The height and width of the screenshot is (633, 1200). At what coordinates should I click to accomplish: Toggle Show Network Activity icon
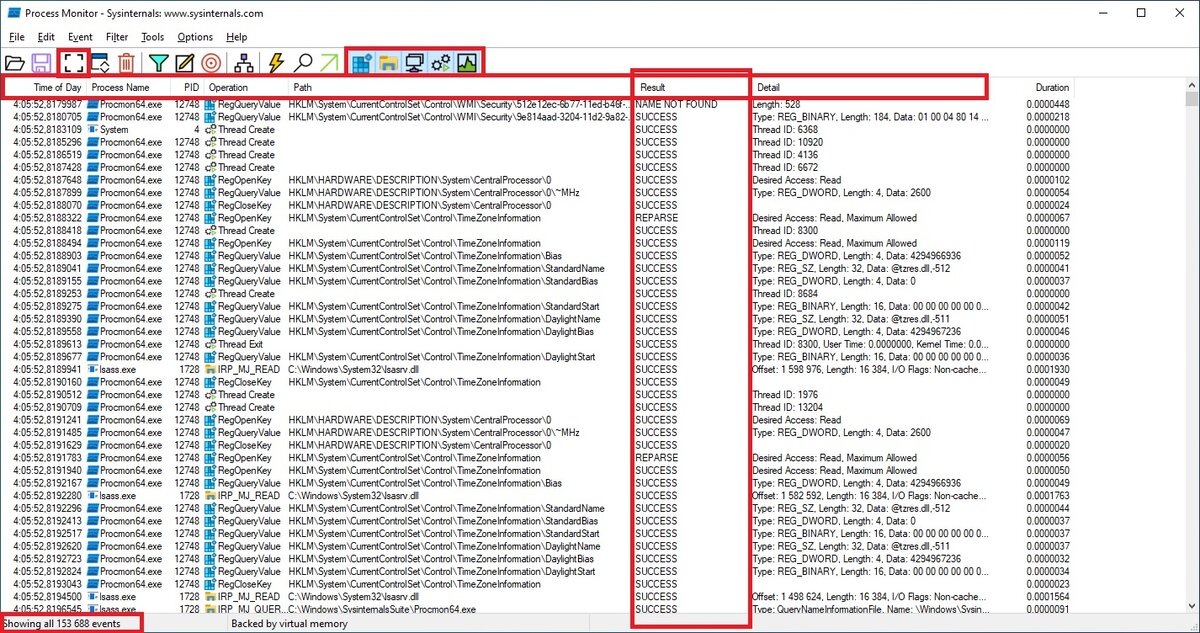pyautogui.click(x=414, y=63)
